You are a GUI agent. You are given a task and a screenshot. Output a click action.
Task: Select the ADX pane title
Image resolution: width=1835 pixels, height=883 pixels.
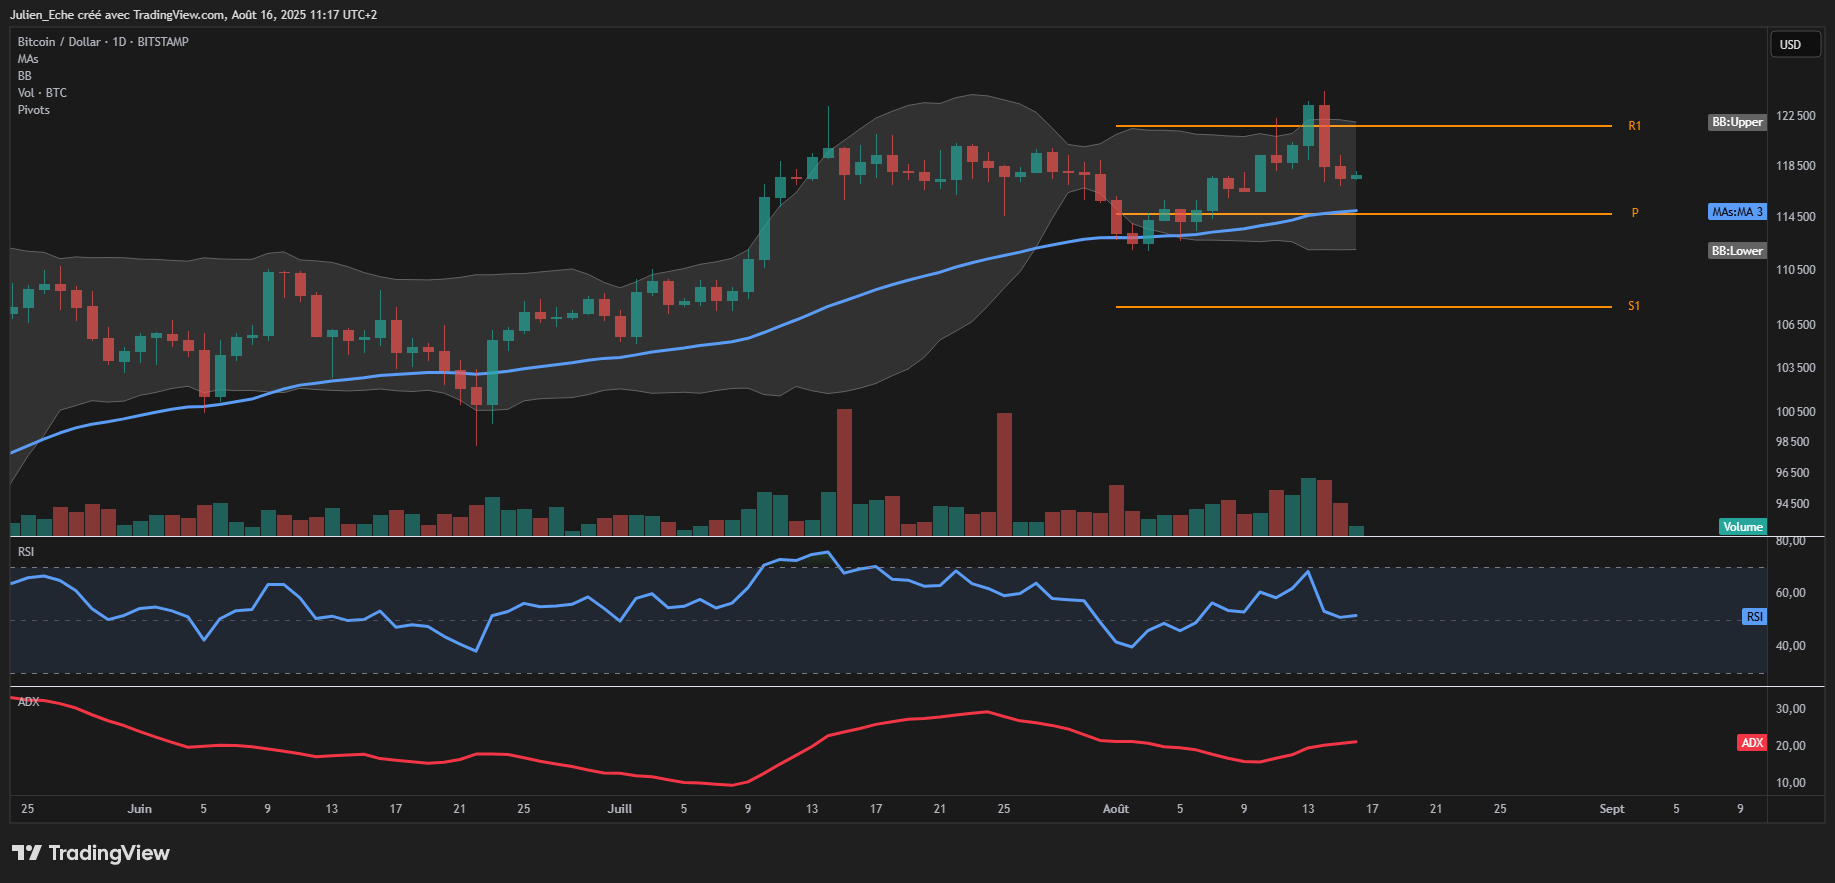point(28,702)
